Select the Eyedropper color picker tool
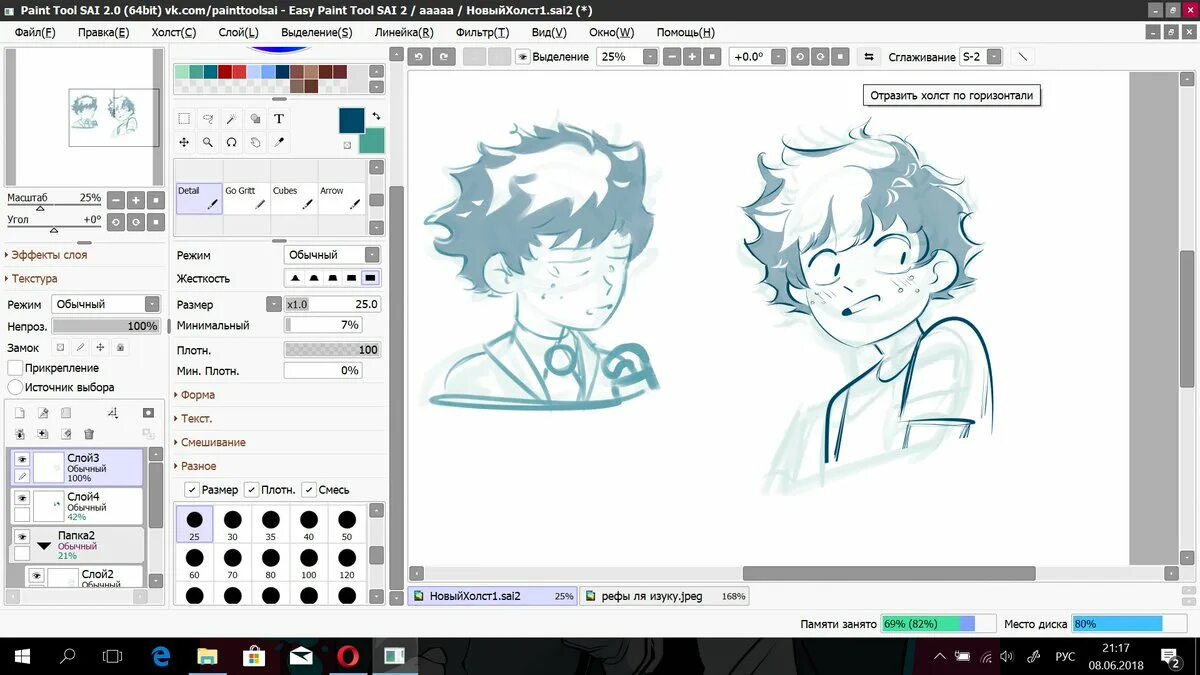Screen dimensions: 1200x675 (279, 143)
